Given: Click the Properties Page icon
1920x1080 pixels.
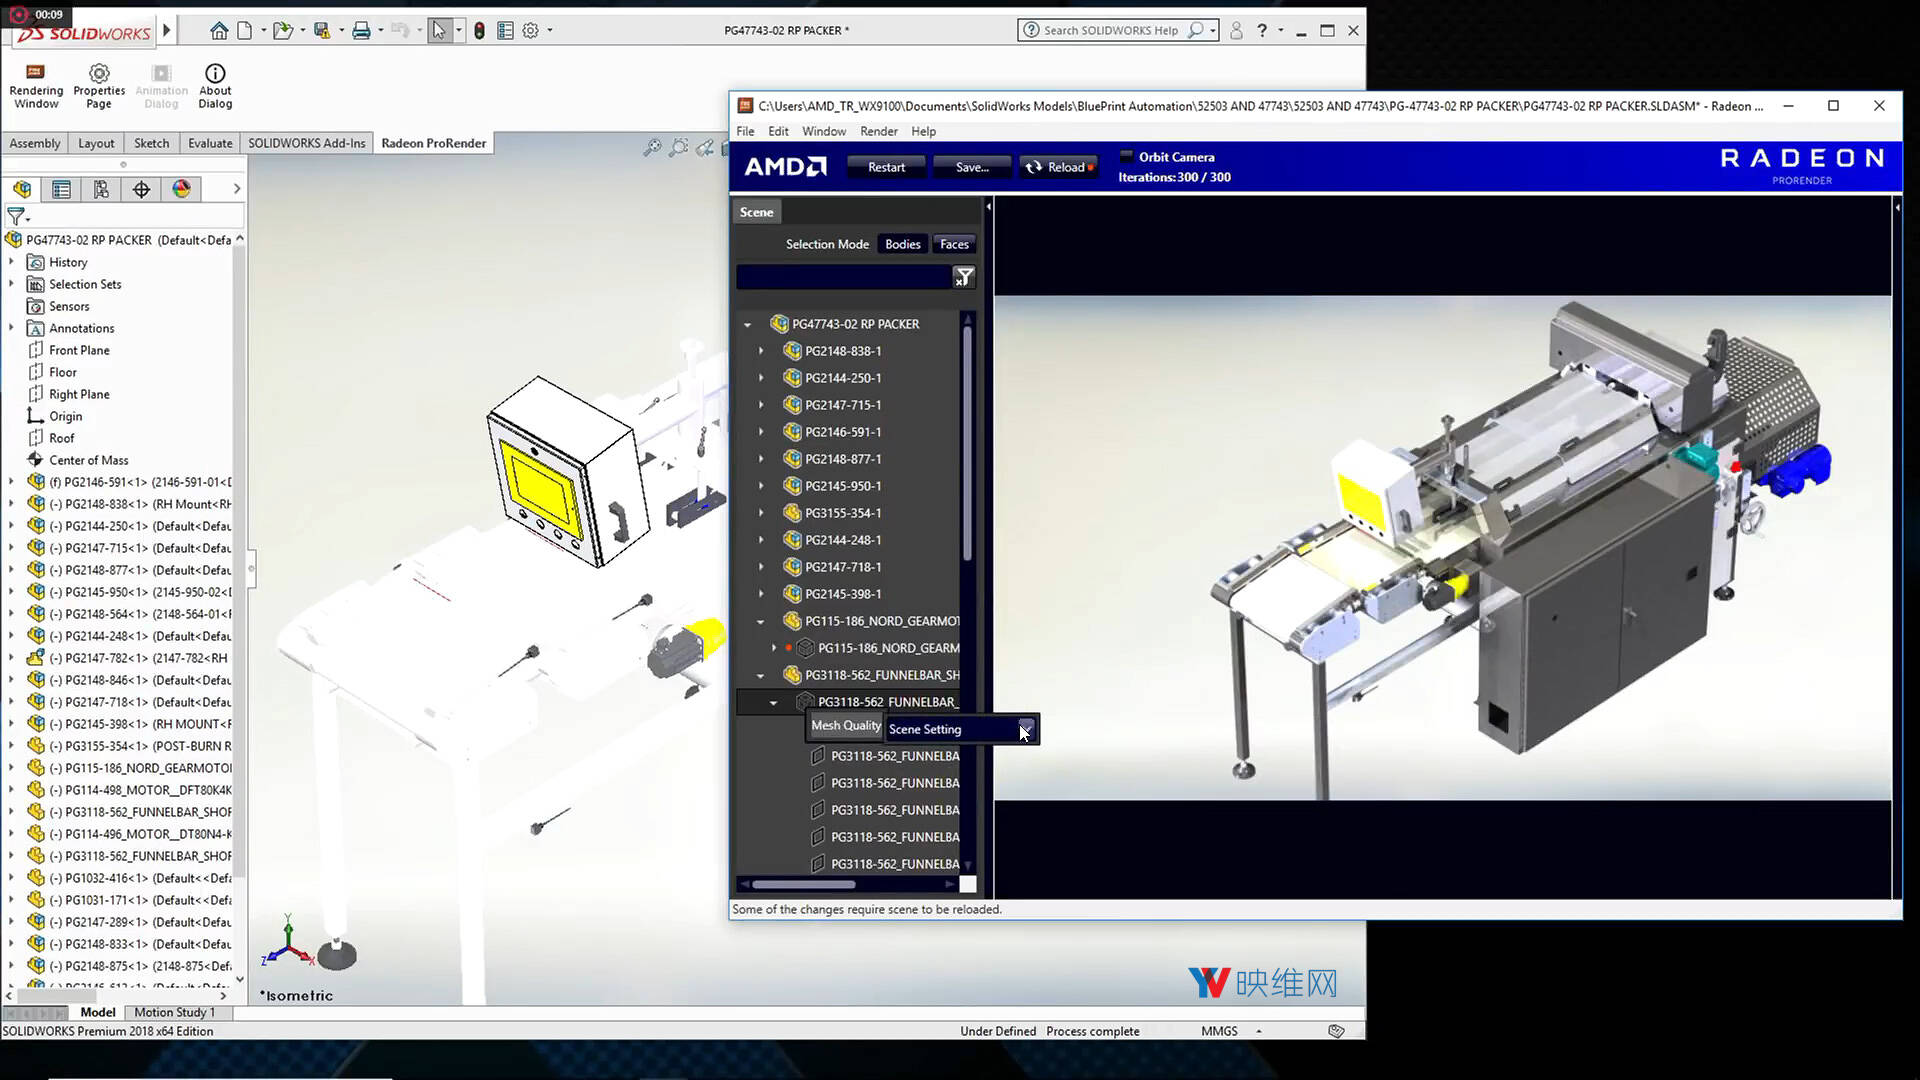Looking at the screenshot, I should coord(99,85).
